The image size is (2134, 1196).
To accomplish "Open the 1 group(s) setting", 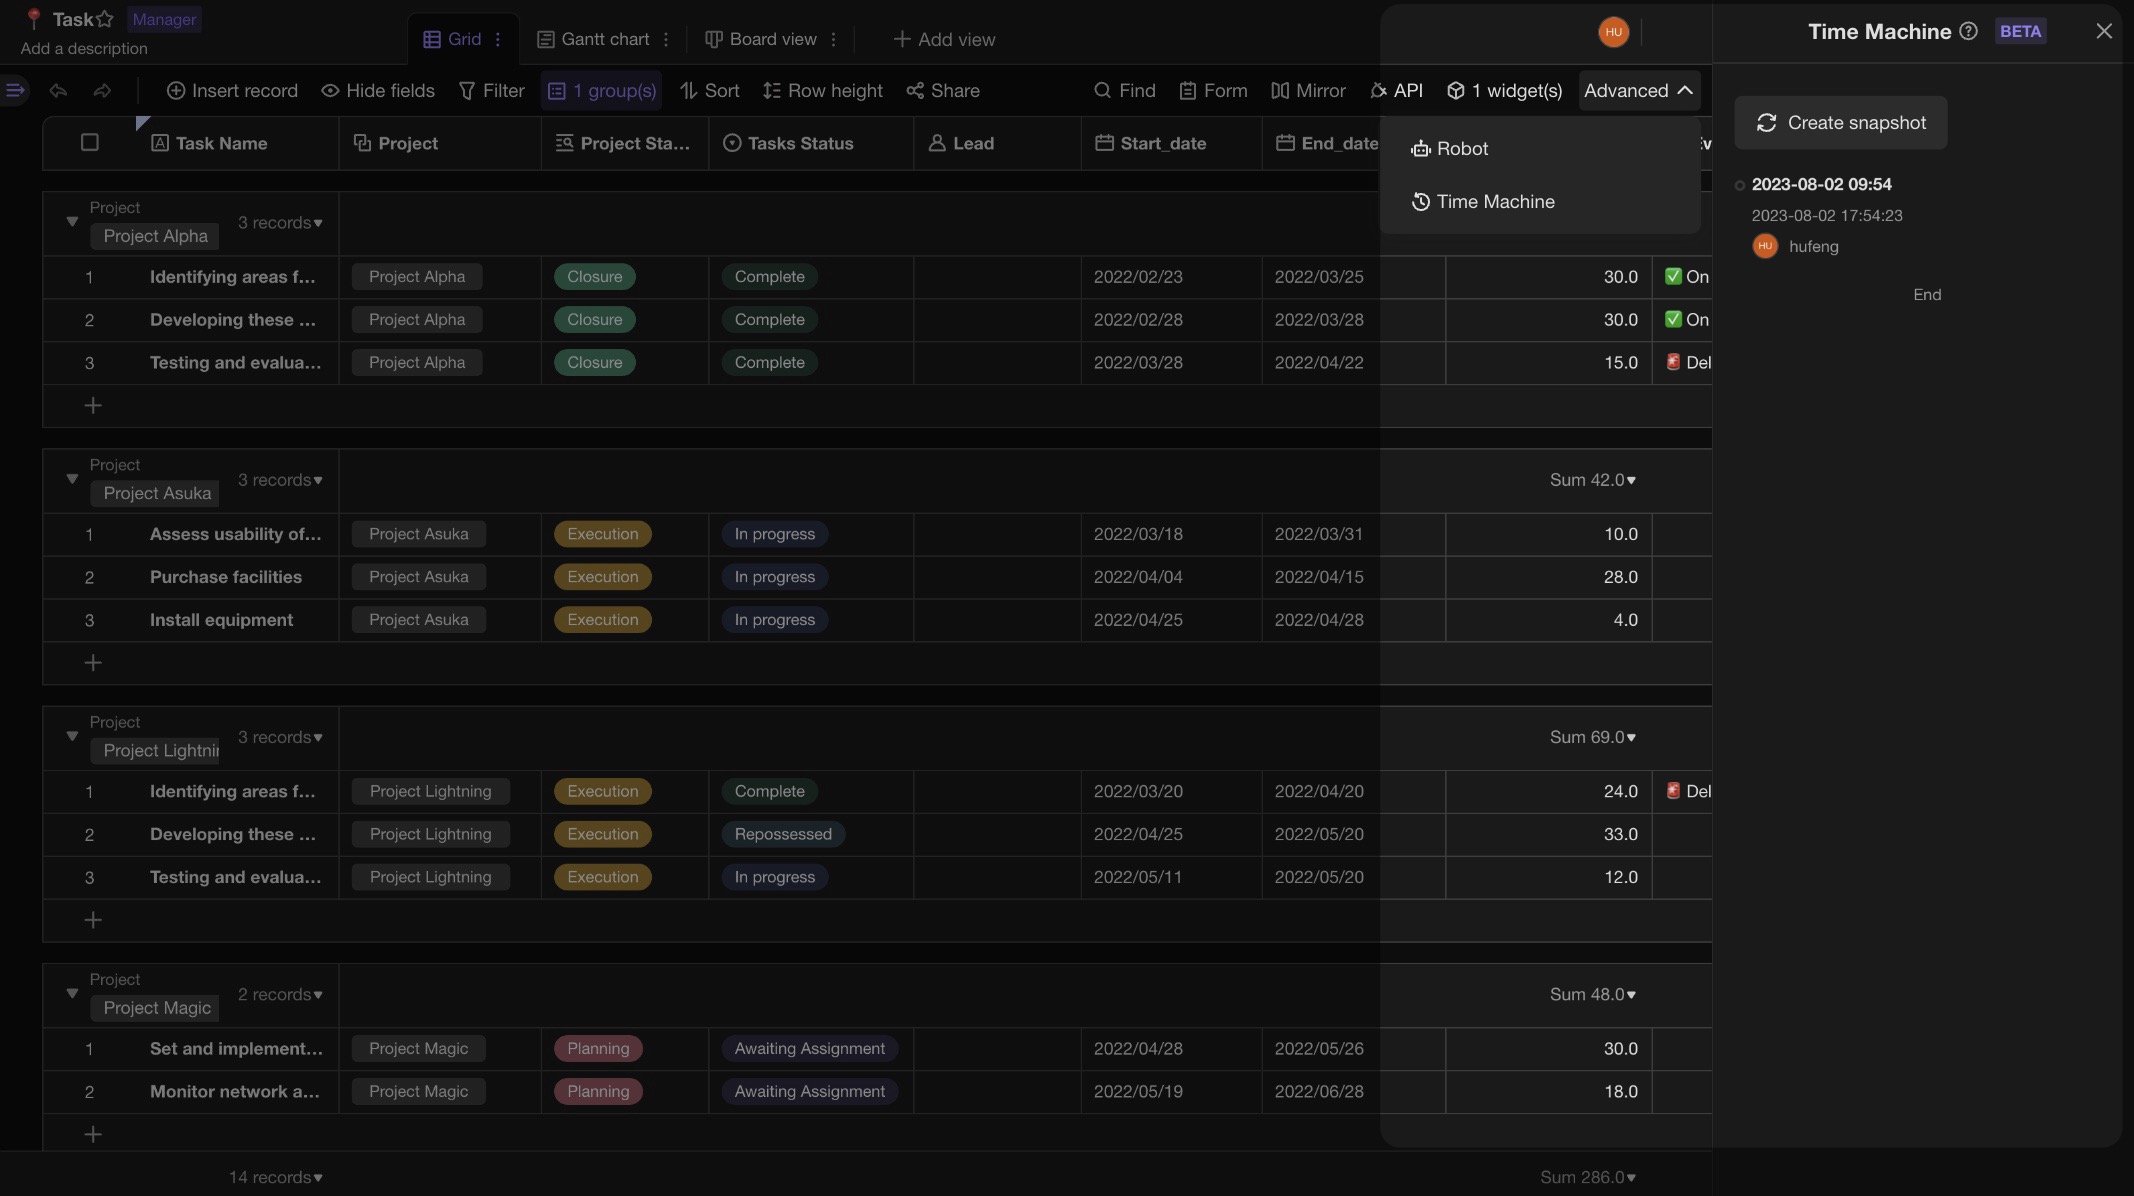I will [x=602, y=91].
